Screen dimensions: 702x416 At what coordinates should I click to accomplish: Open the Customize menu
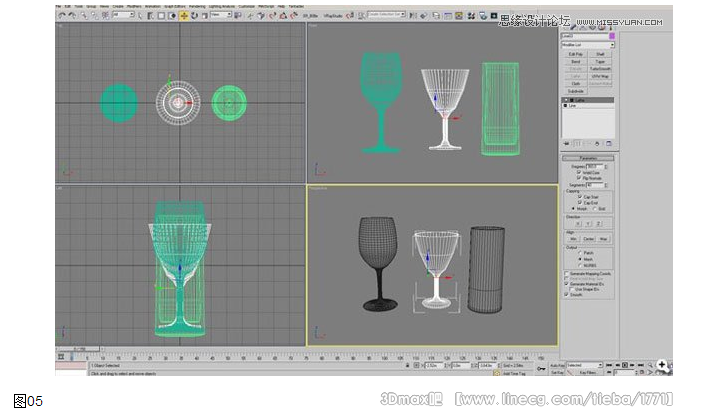click(247, 7)
